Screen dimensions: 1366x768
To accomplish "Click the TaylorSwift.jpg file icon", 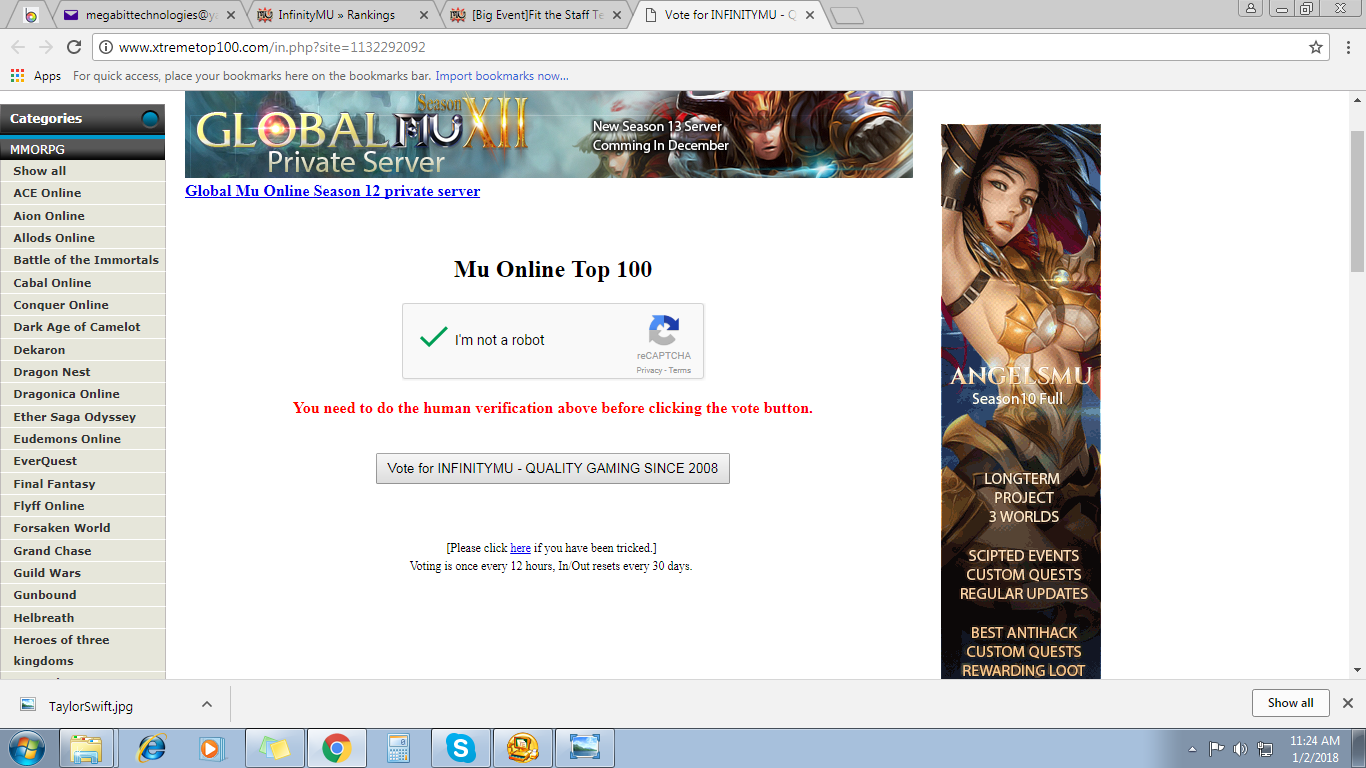I will tap(28, 705).
